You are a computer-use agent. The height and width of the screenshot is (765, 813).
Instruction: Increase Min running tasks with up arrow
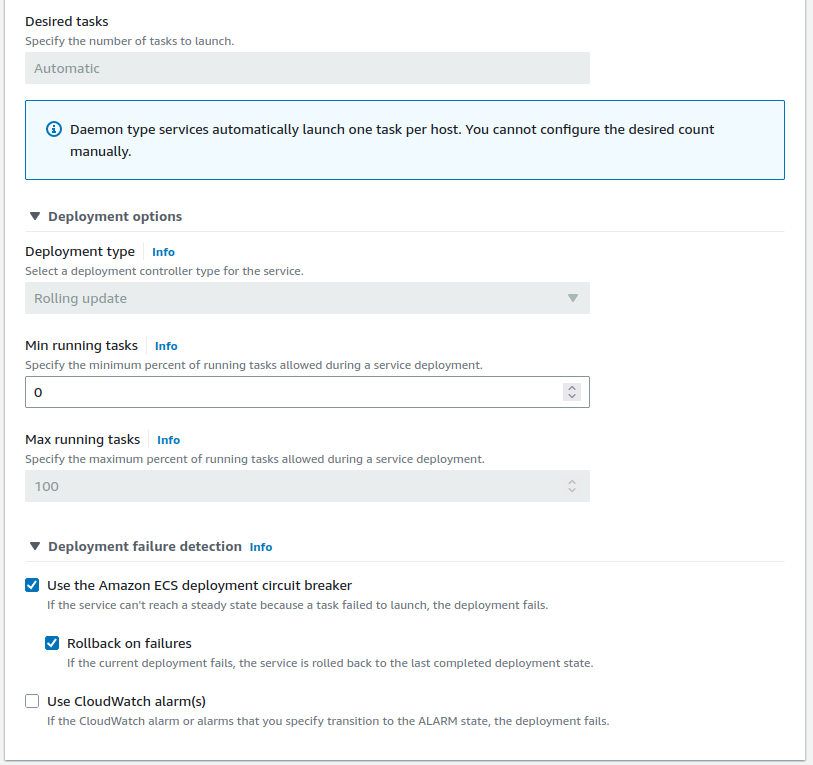[572, 388]
